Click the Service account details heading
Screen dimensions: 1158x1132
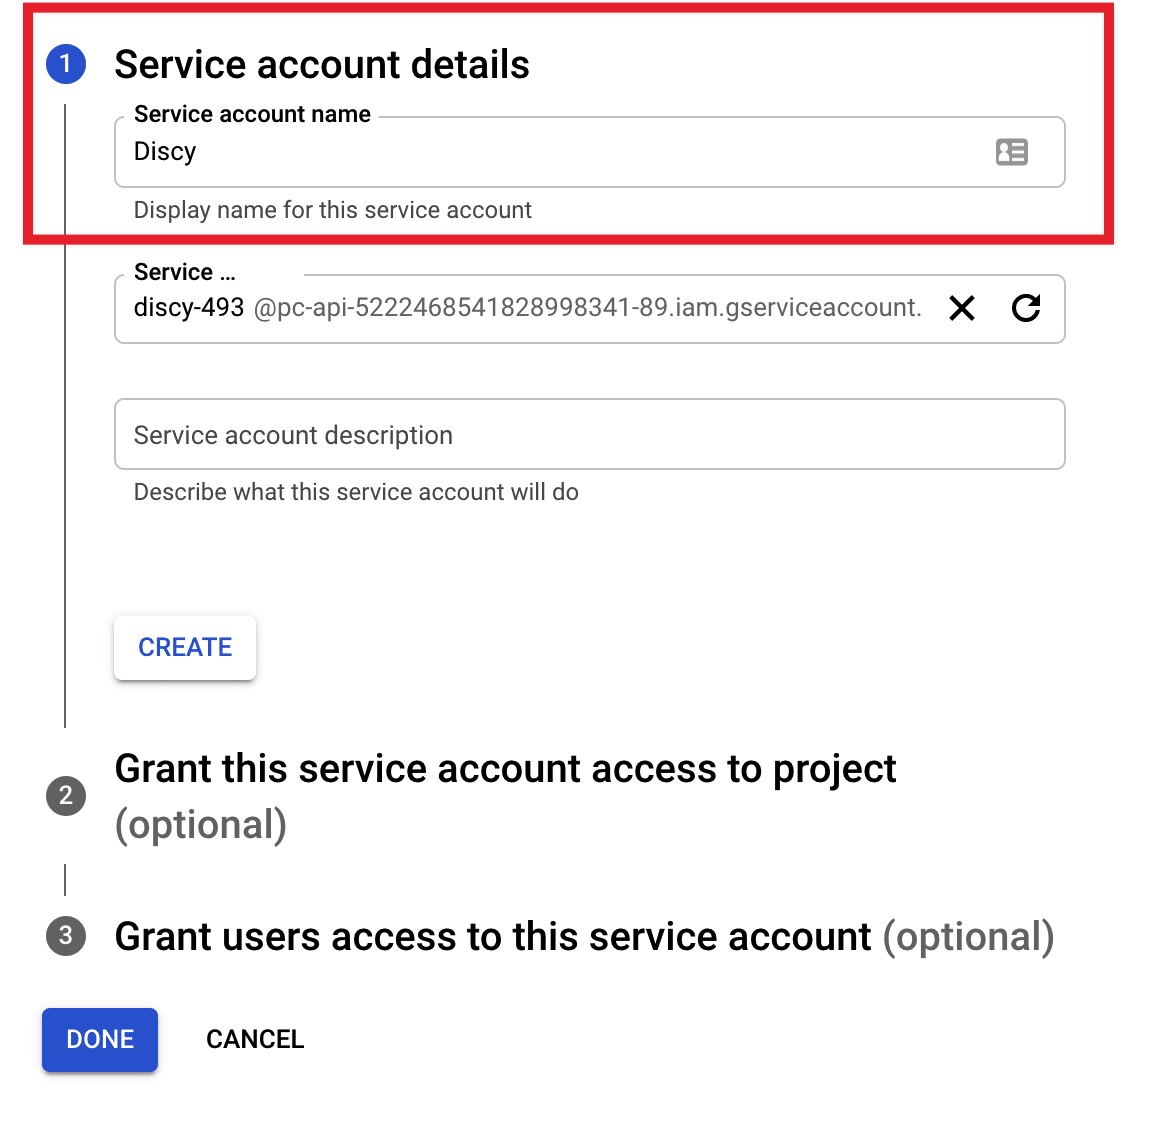[x=322, y=64]
